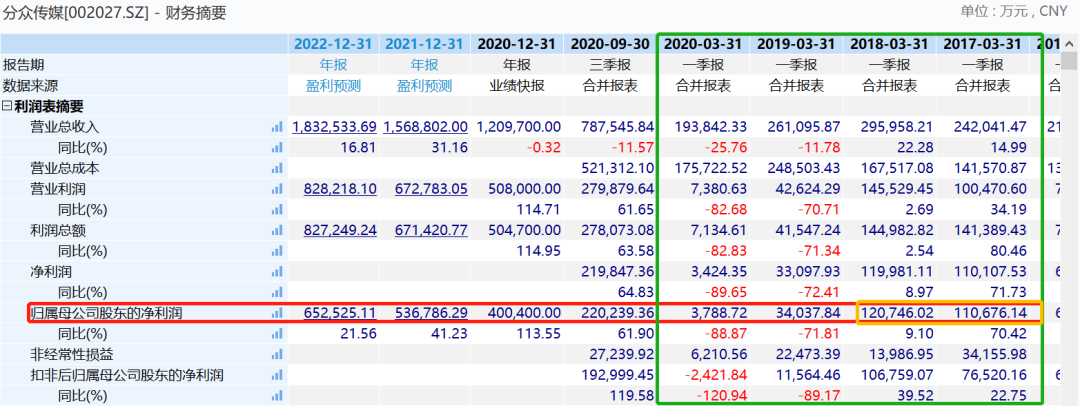Click chart icon for 扣非后归属母公司股东的净利润 row

277,375
